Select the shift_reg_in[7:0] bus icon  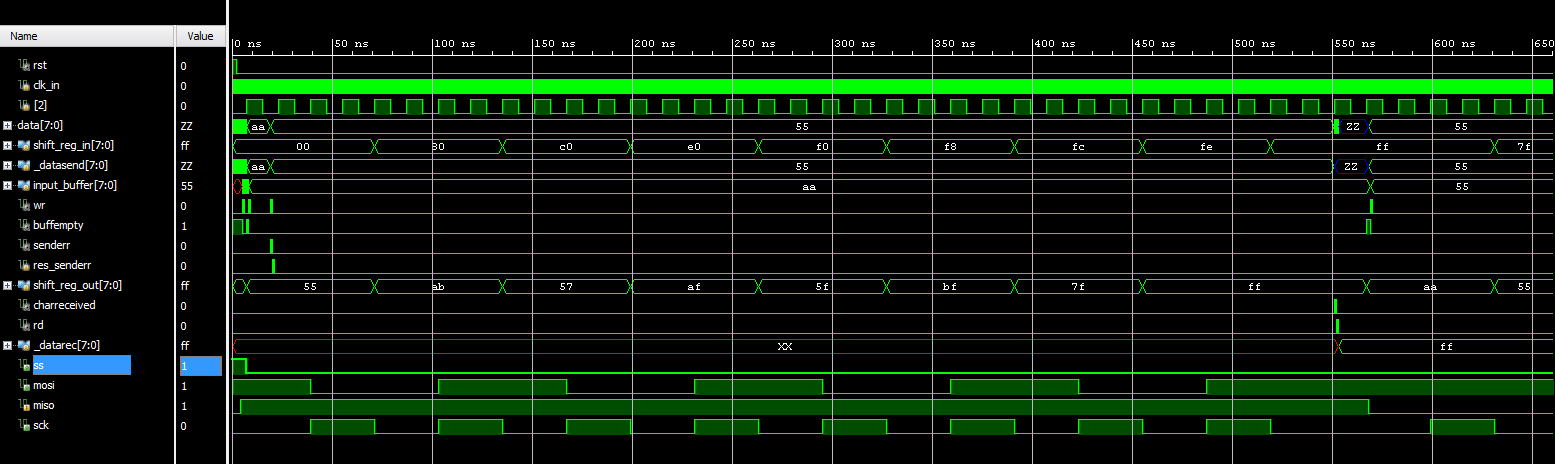click(23, 146)
